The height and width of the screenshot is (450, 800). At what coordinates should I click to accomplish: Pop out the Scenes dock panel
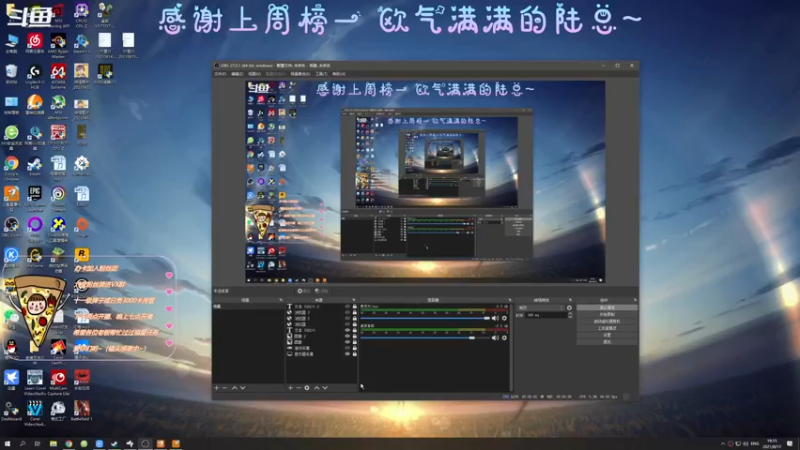281,300
